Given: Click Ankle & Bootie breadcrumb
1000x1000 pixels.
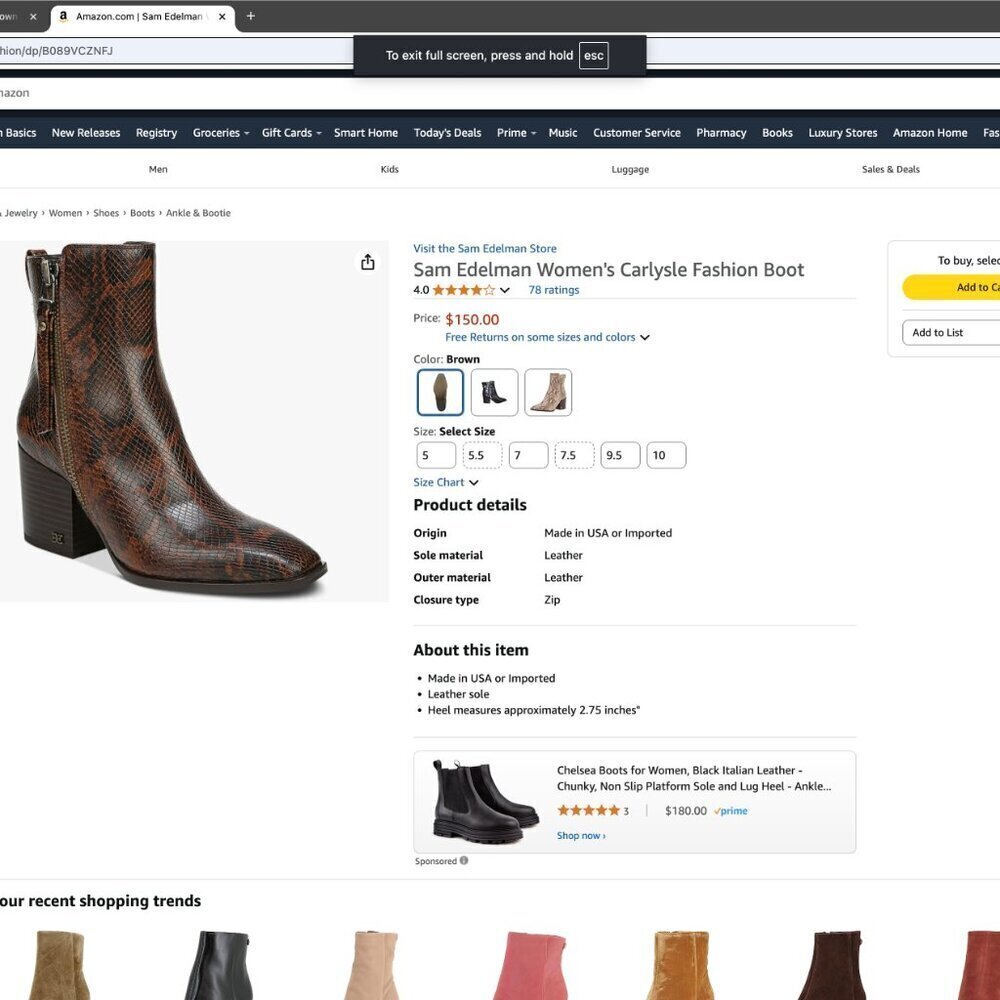Looking at the screenshot, I should point(198,213).
